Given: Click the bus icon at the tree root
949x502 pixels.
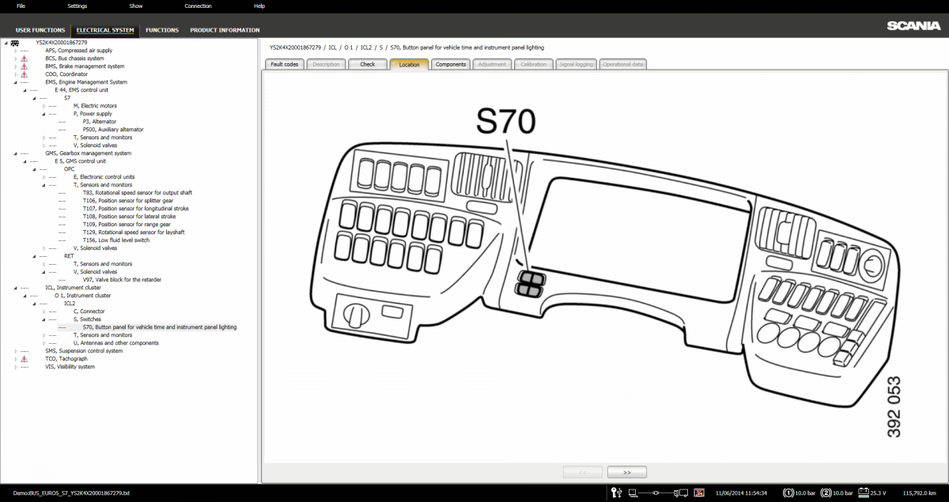Looking at the screenshot, I should [x=15, y=43].
